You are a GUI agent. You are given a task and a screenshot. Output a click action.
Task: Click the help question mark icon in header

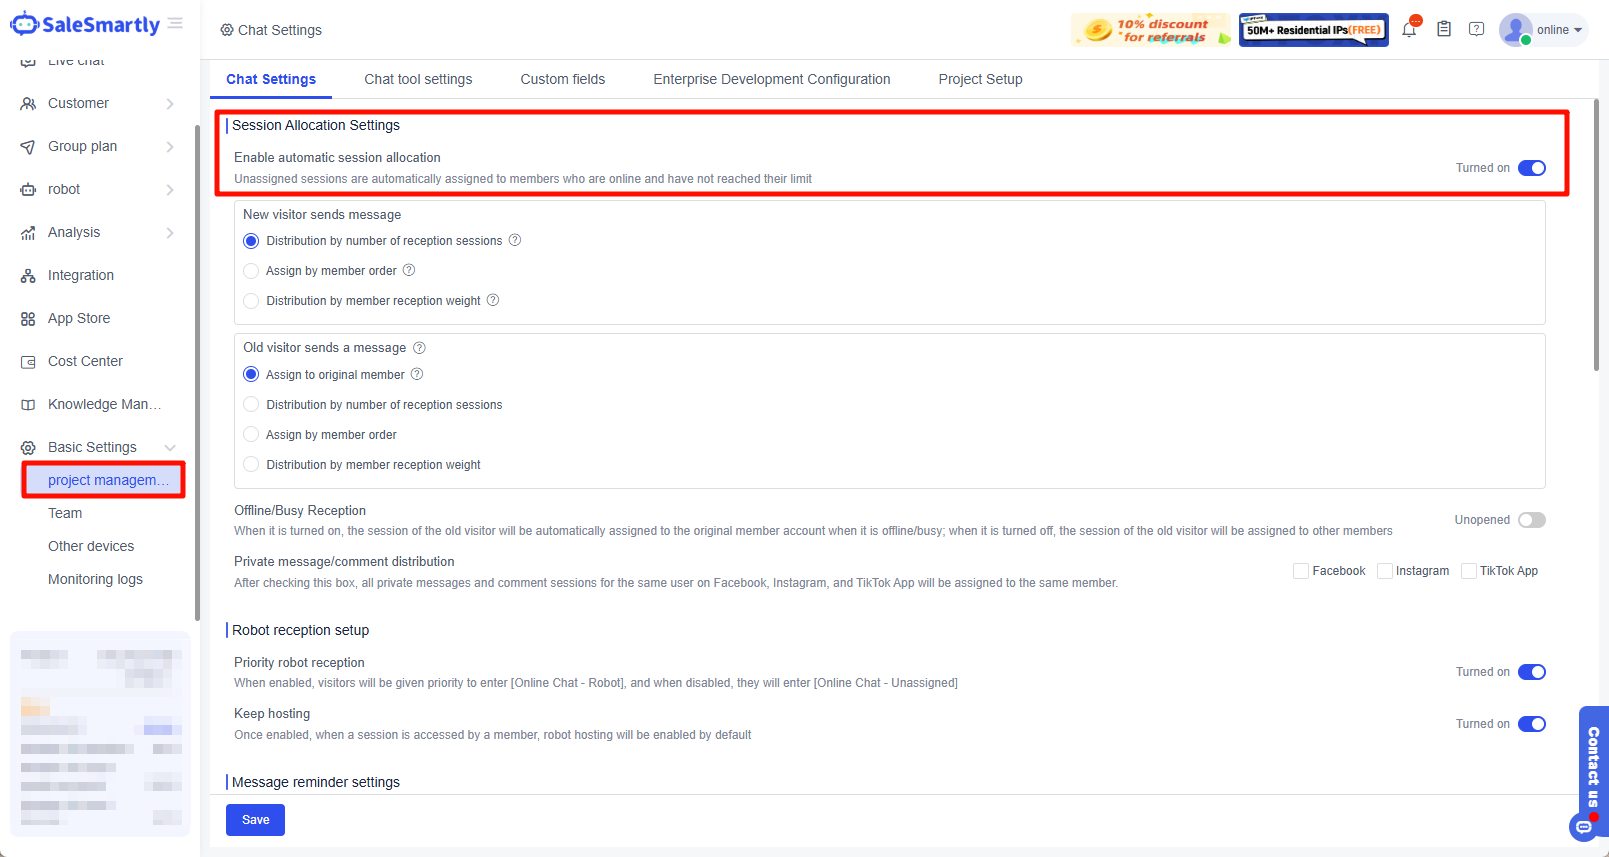(x=1476, y=30)
